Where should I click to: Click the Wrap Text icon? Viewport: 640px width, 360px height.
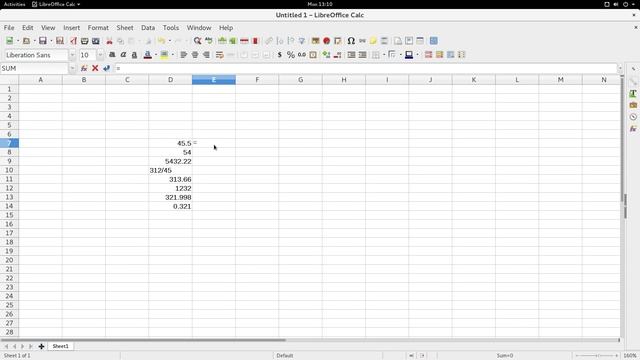tap(220, 55)
